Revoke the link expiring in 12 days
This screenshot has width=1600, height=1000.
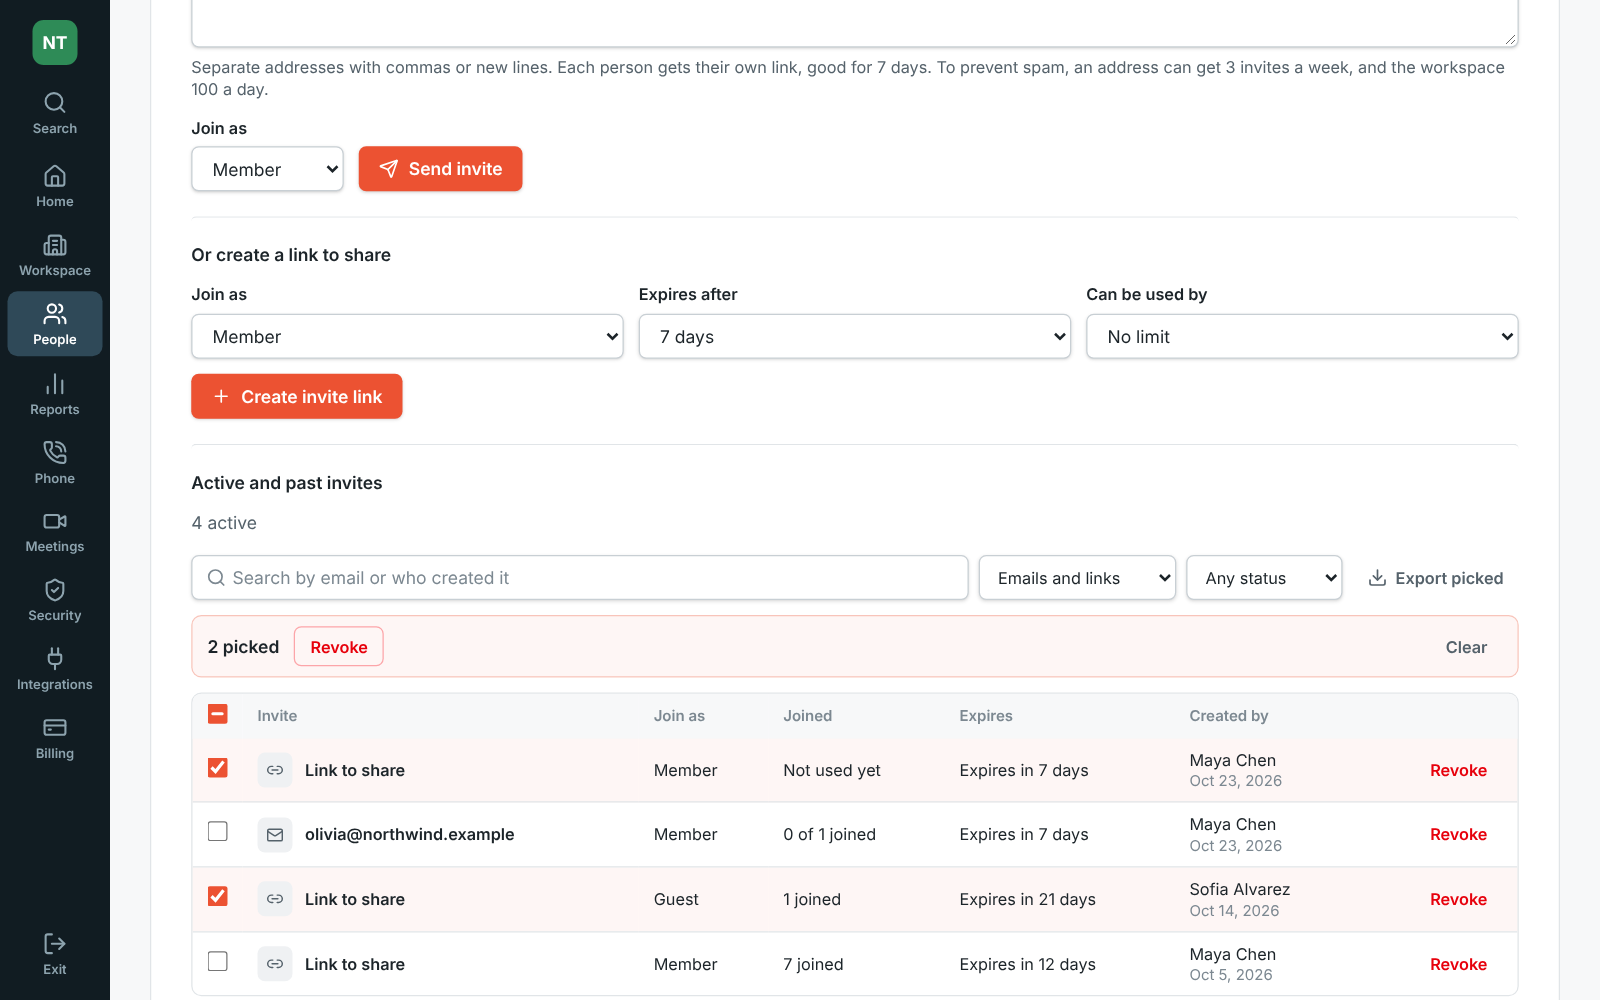tap(1458, 964)
